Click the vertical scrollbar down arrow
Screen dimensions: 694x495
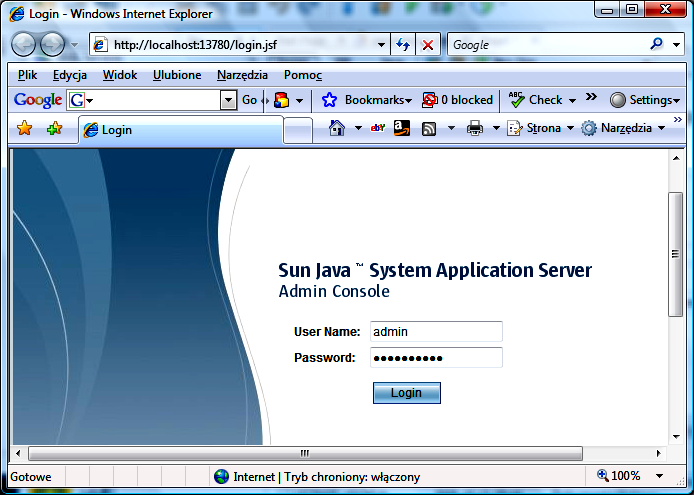pos(676,437)
